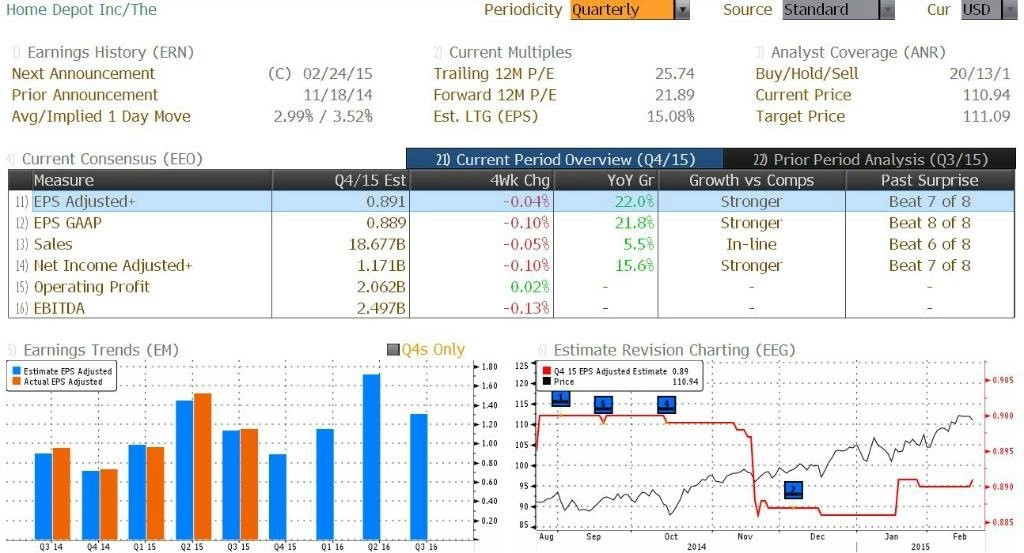Screen dimensions: 1024x553
Task: Click the Home Depot Inc/The title
Action: pyautogui.click(x=82, y=10)
